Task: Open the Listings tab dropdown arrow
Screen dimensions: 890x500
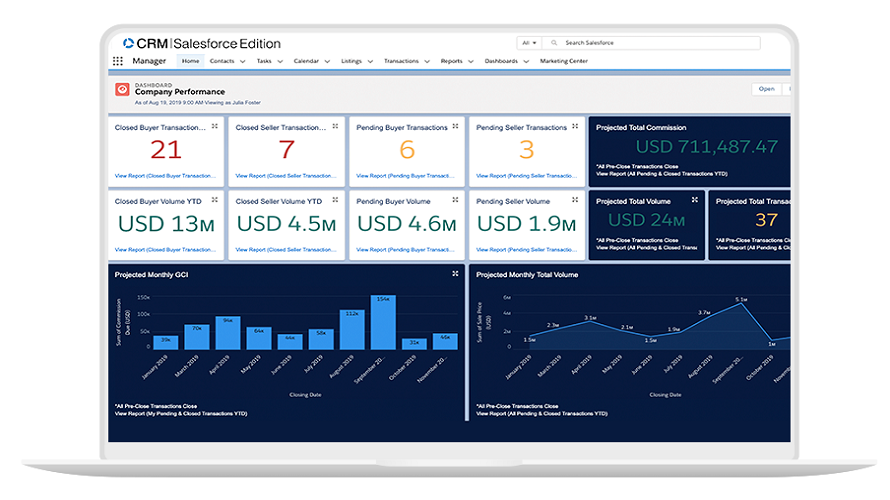Action: 370,61
